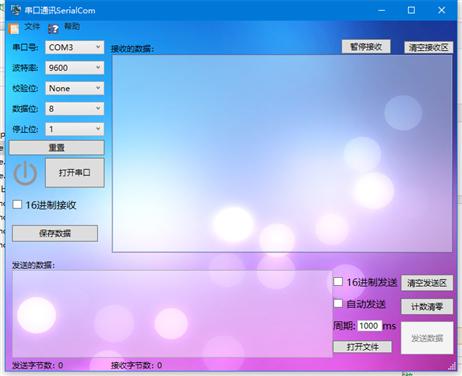
Task: Toggle the 16进制发送 checkbox
Action: coord(338,282)
